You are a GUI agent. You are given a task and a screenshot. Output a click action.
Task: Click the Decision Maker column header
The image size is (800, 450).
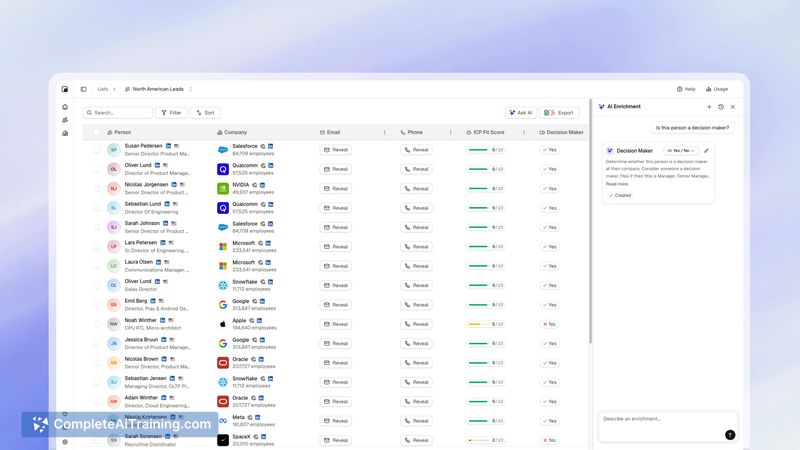click(561, 132)
